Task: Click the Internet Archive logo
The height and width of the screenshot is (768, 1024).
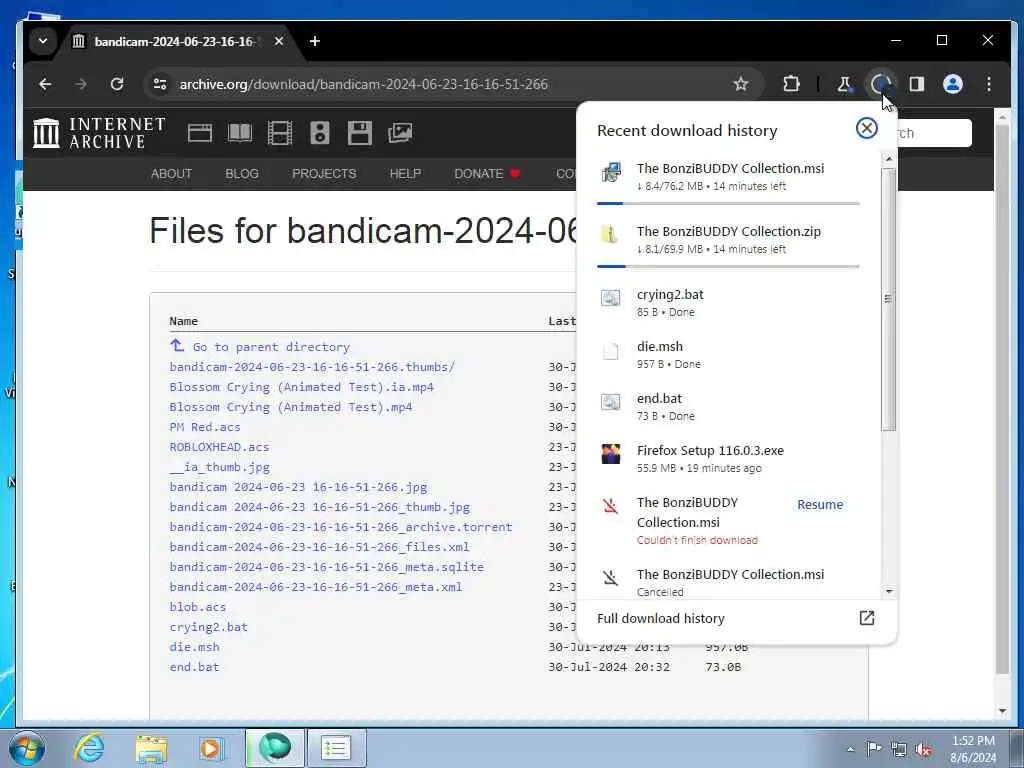Action: tap(99, 133)
